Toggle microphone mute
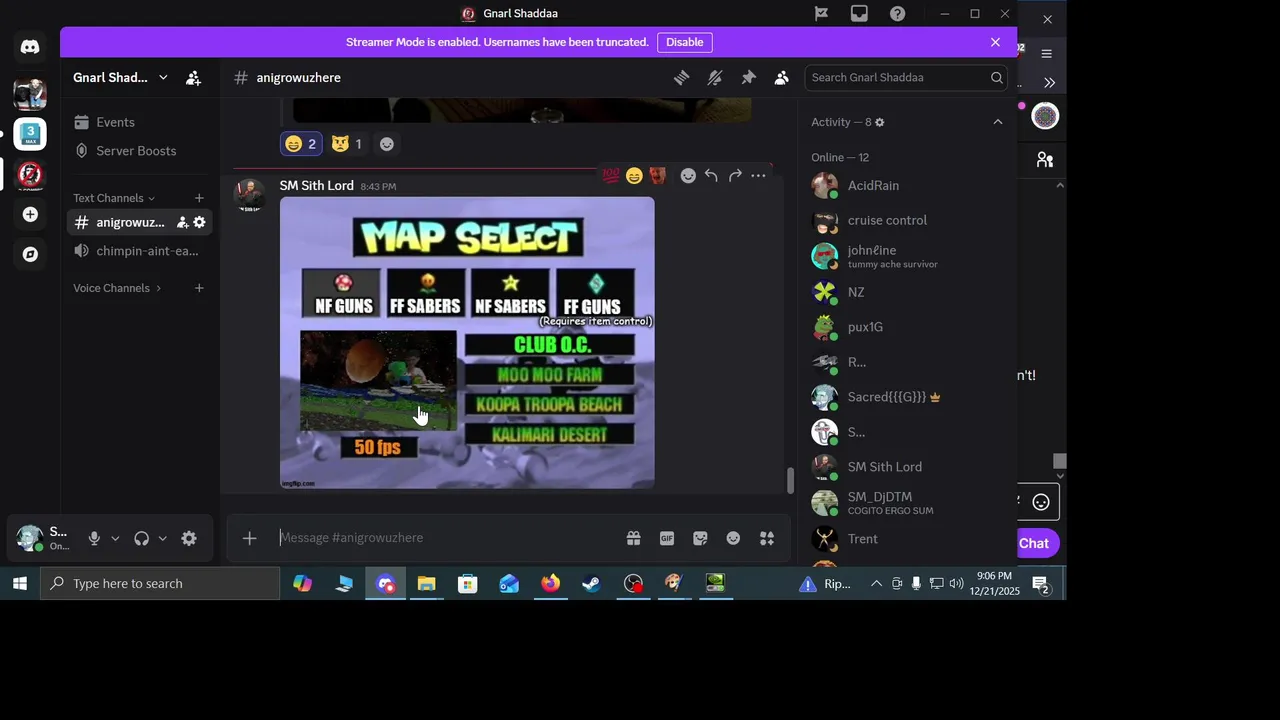Viewport: 1280px width, 720px height. coord(94,538)
